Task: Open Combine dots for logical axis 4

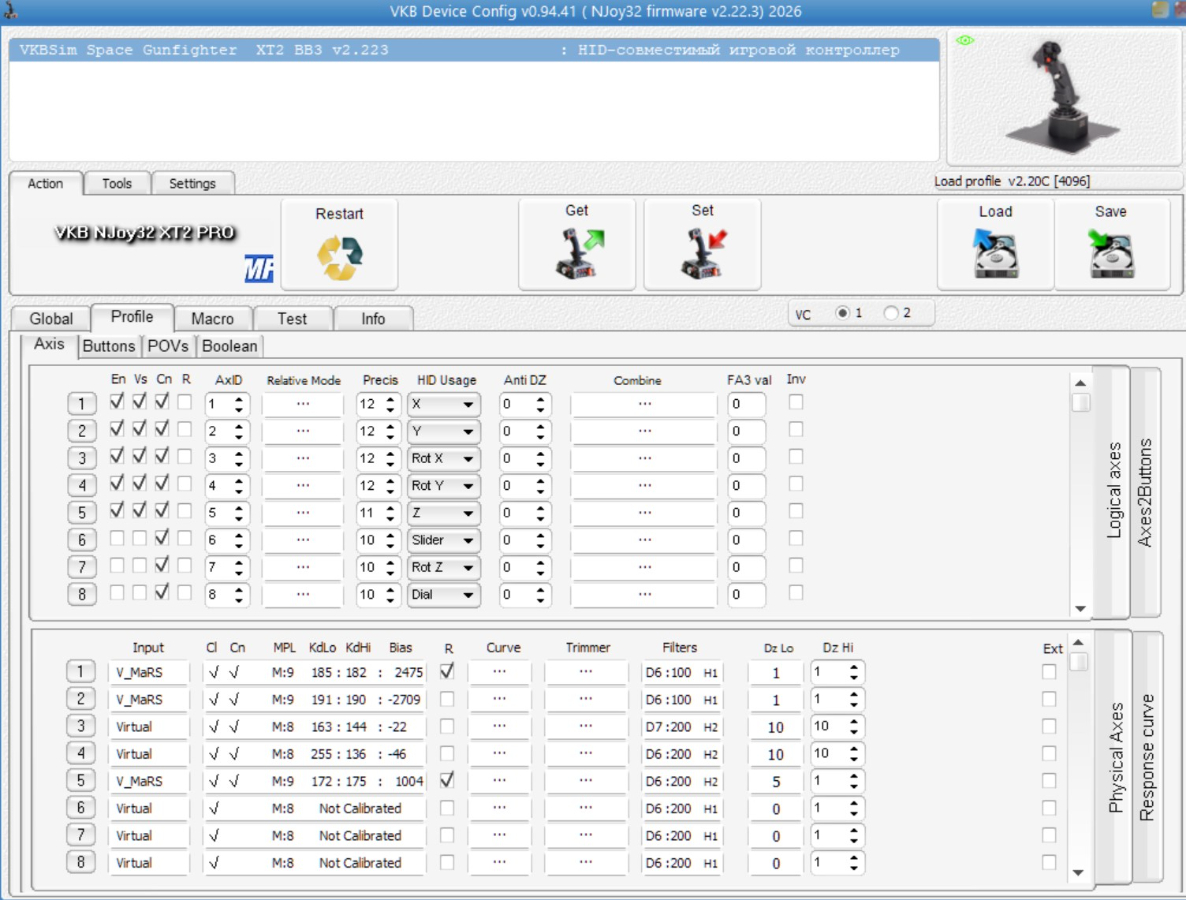Action: point(644,486)
